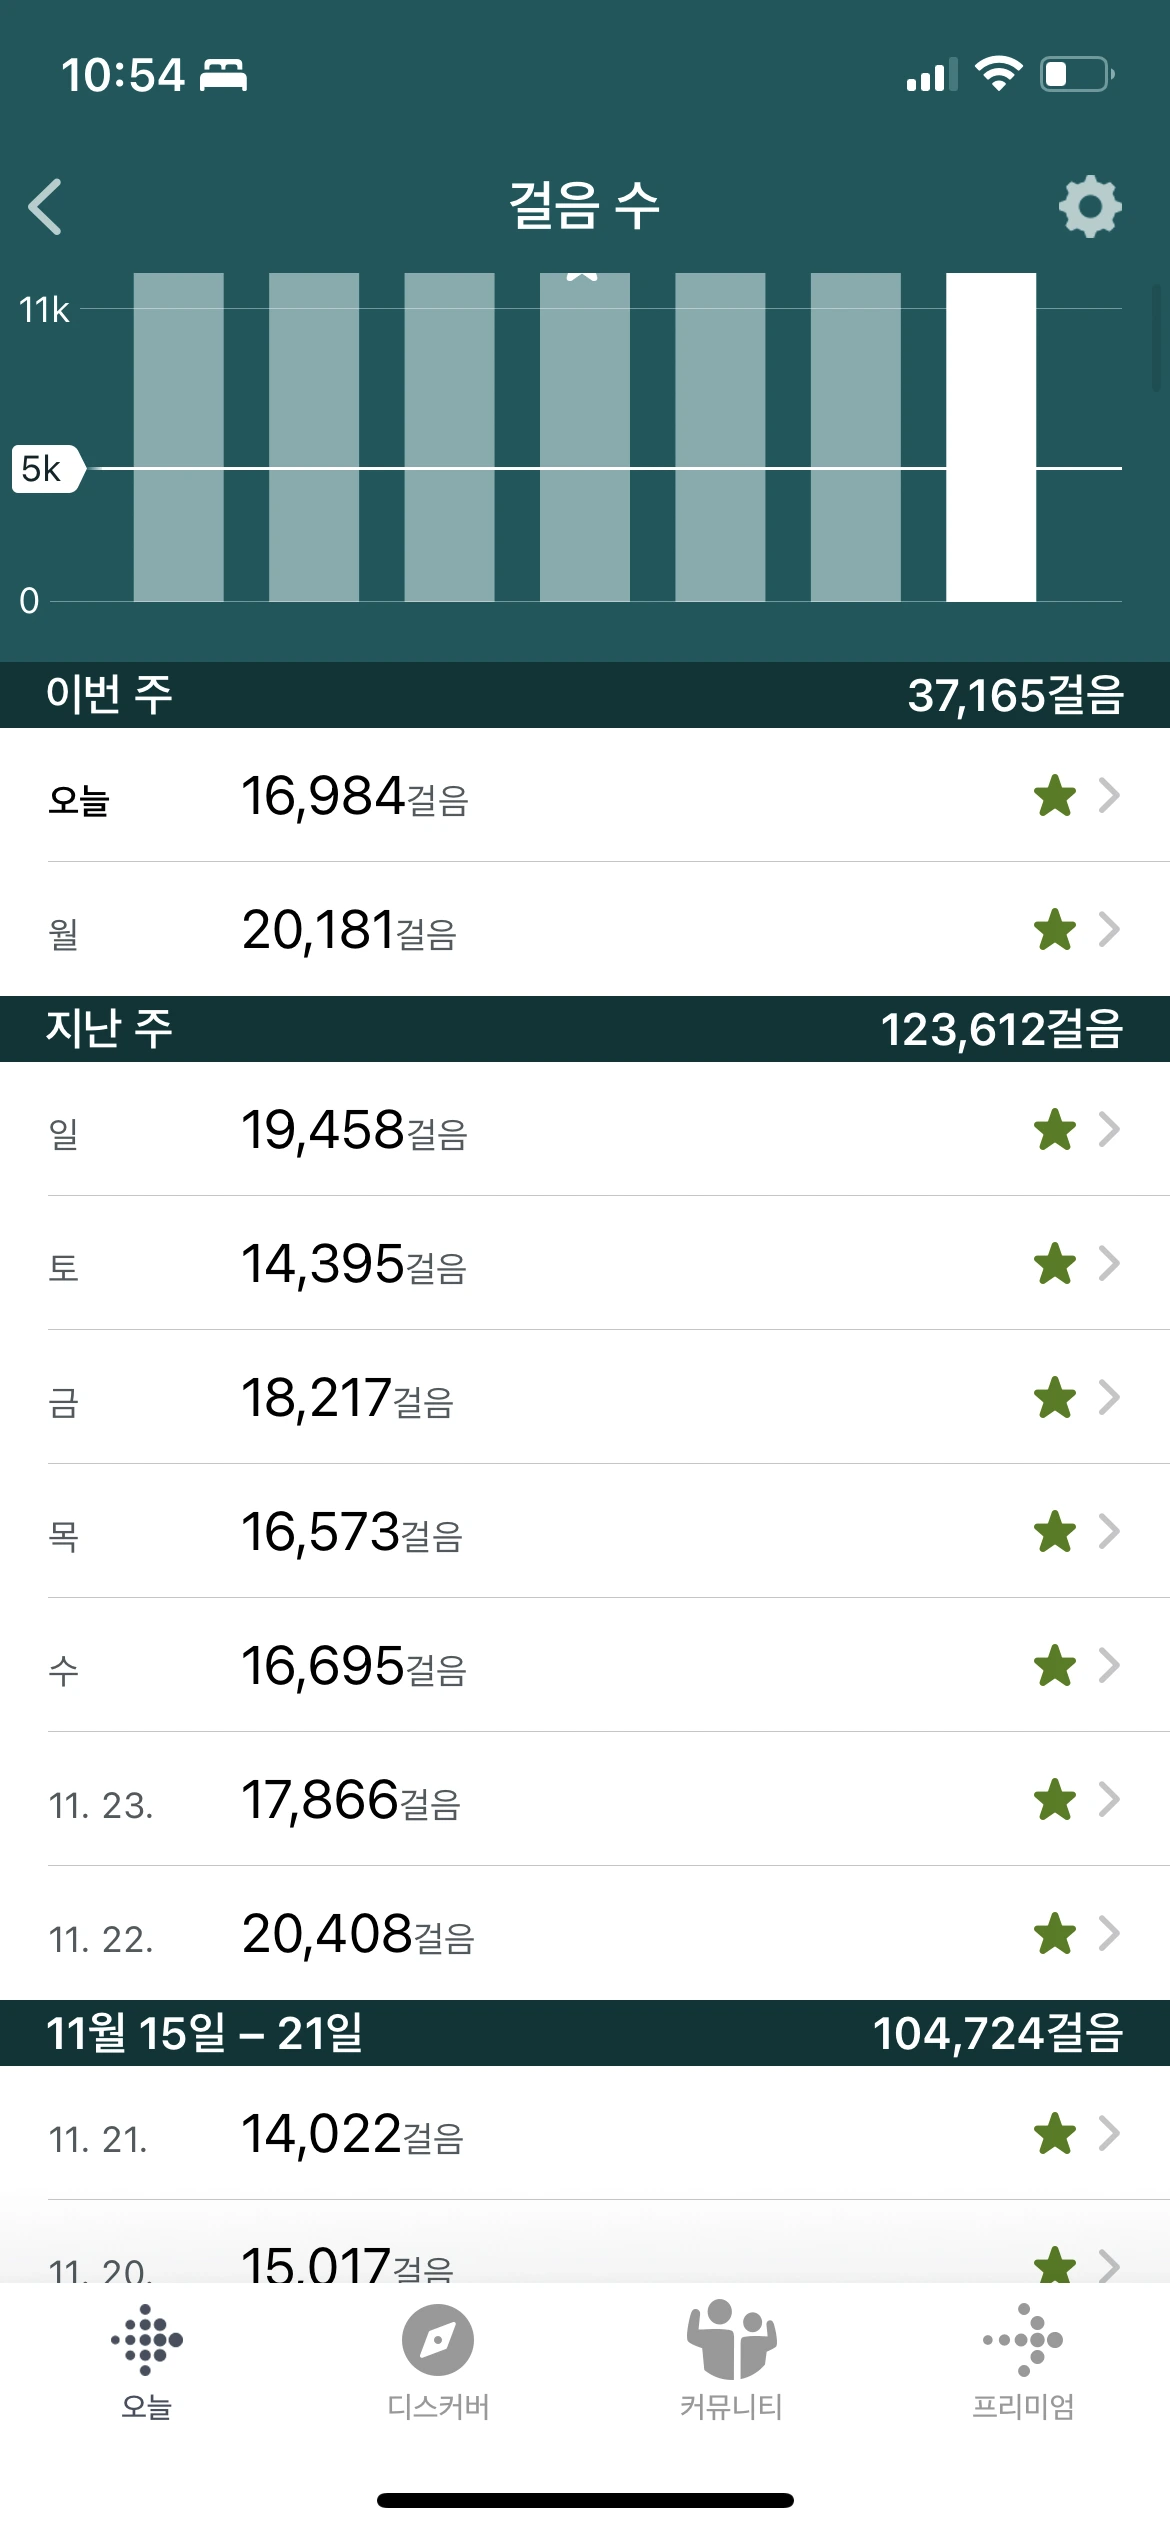Screen dimensions: 1170x2532
Task: Tap the Discover compass icon
Action: [x=438, y=2340]
